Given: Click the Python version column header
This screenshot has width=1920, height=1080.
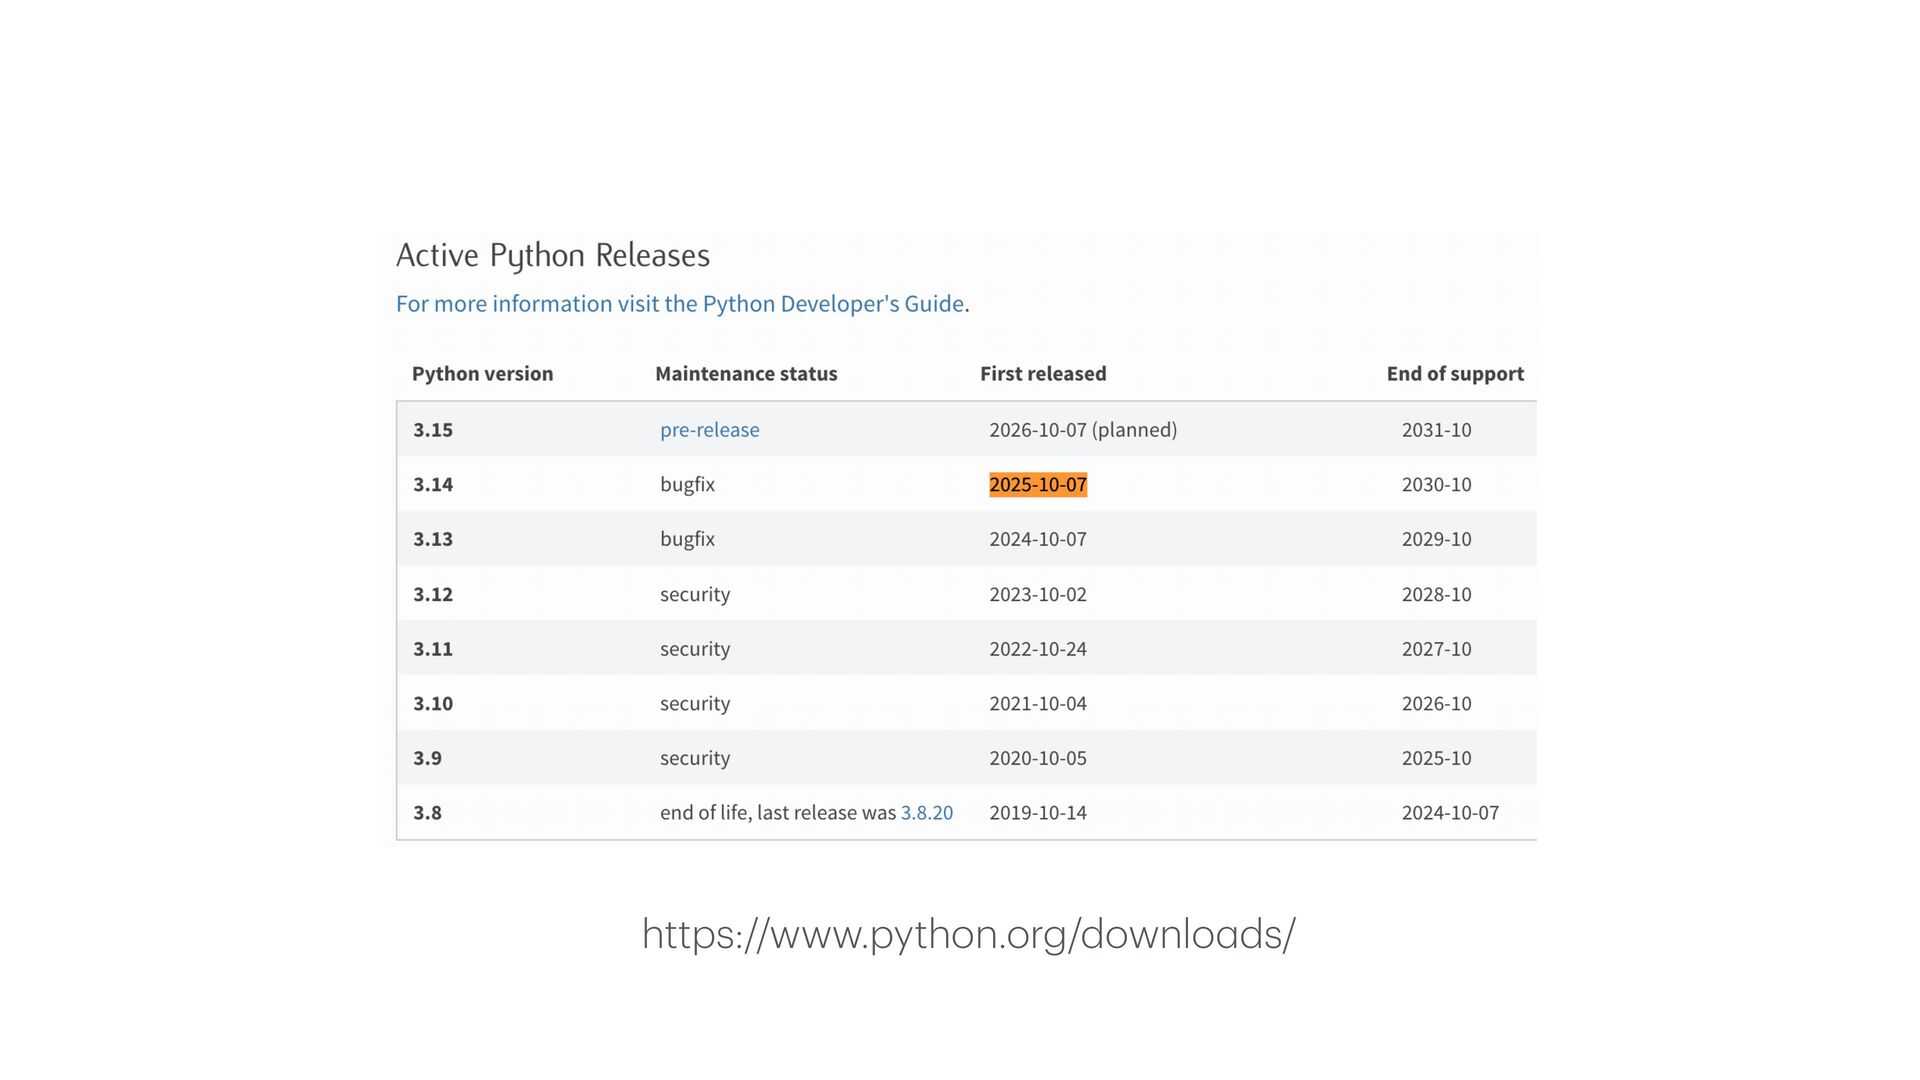Looking at the screenshot, I should [482, 374].
